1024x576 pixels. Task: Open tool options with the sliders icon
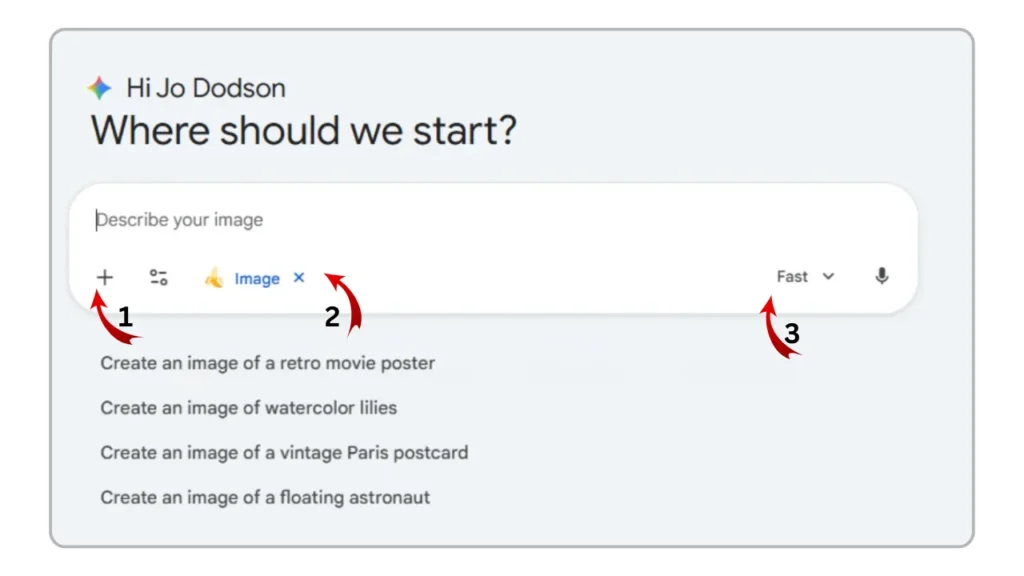coord(156,277)
